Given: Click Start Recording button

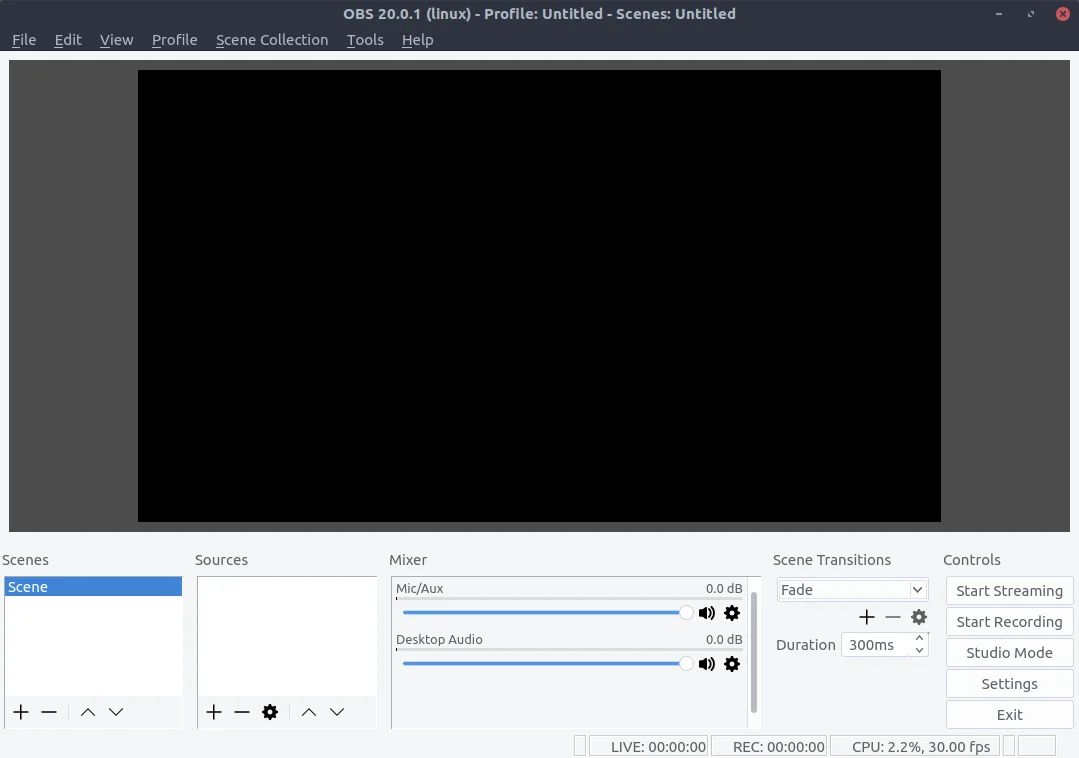Looking at the screenshot, I should coord(1009,622).
